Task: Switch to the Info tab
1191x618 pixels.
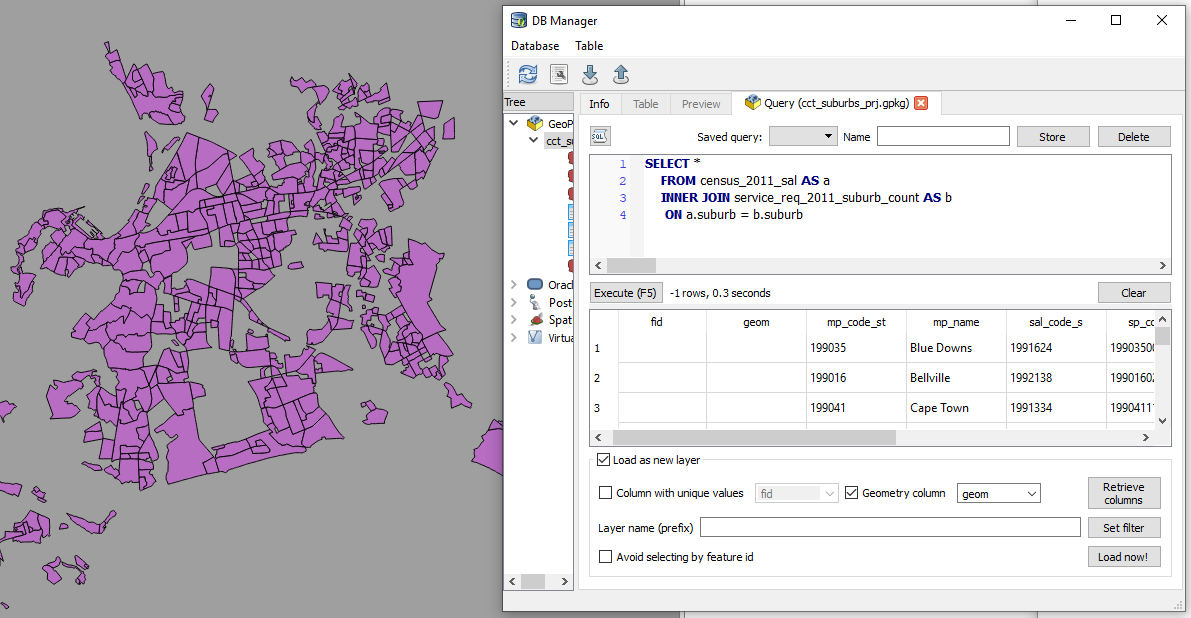Action: point(599,104)
